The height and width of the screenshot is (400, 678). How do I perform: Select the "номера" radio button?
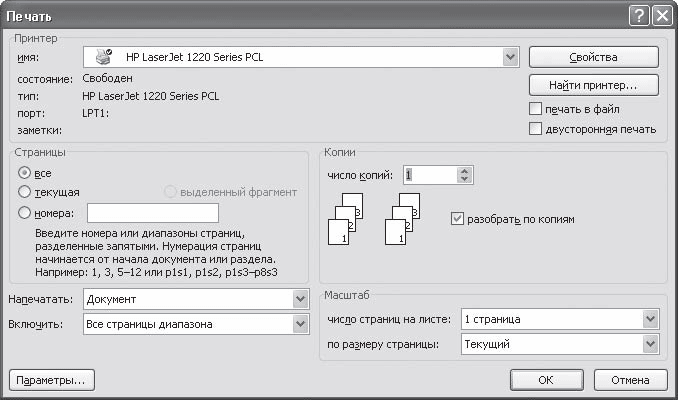25,212
